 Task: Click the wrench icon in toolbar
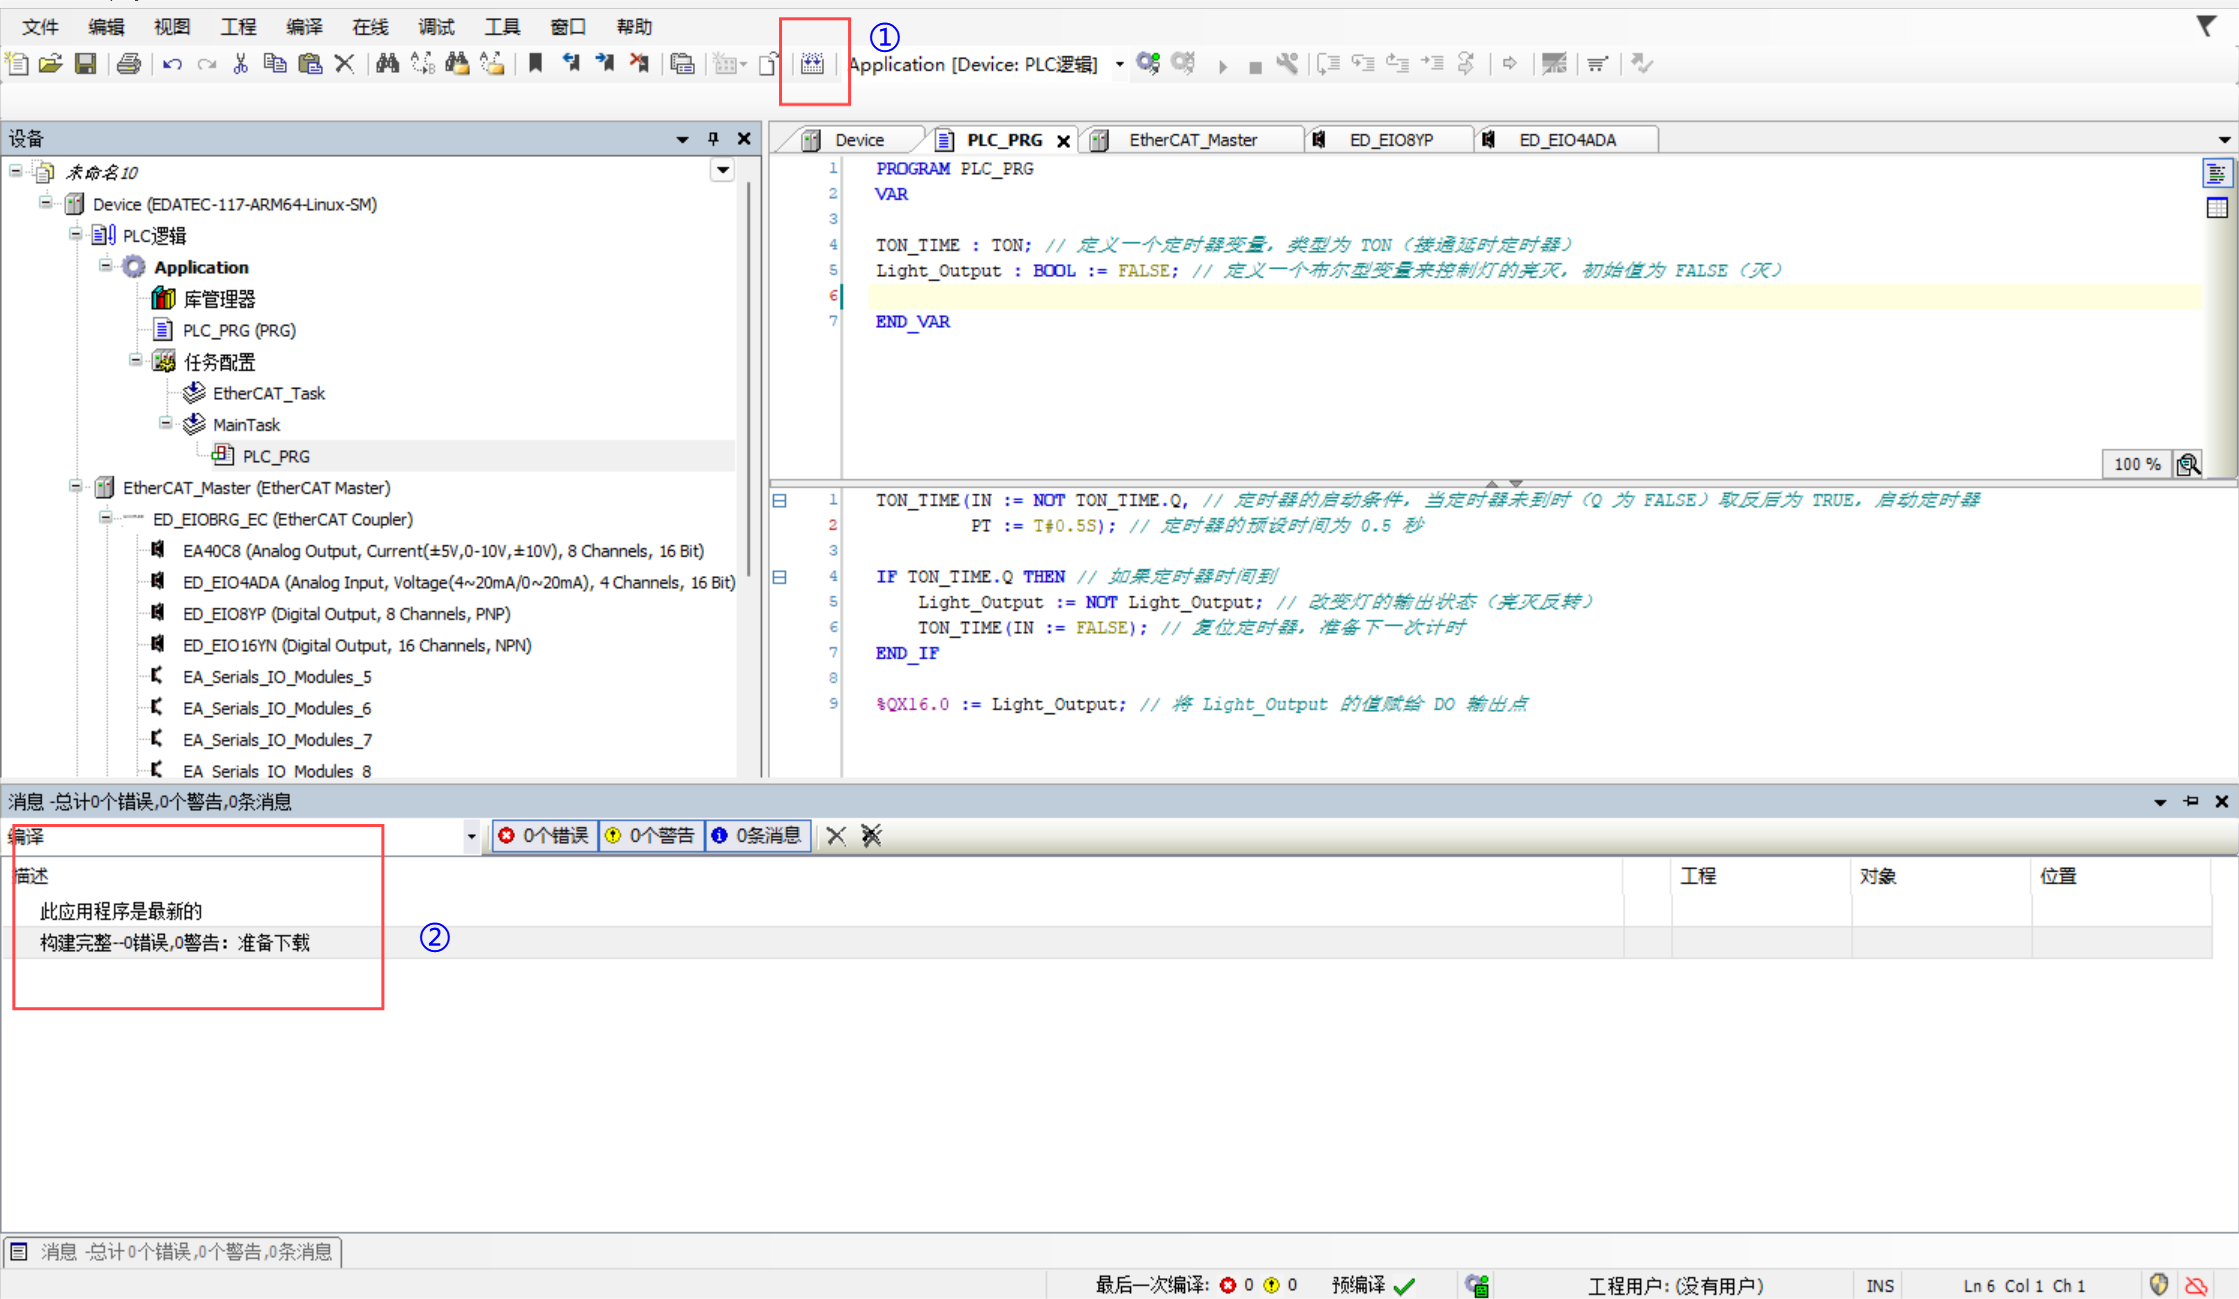[1288, 64]
